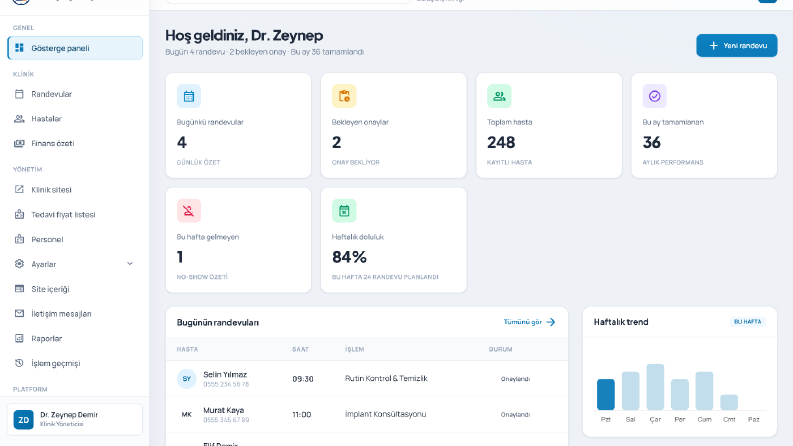Expand the Ayarlar submenu chevron
The width and height of the screenshot is (793, 446).
130,264
